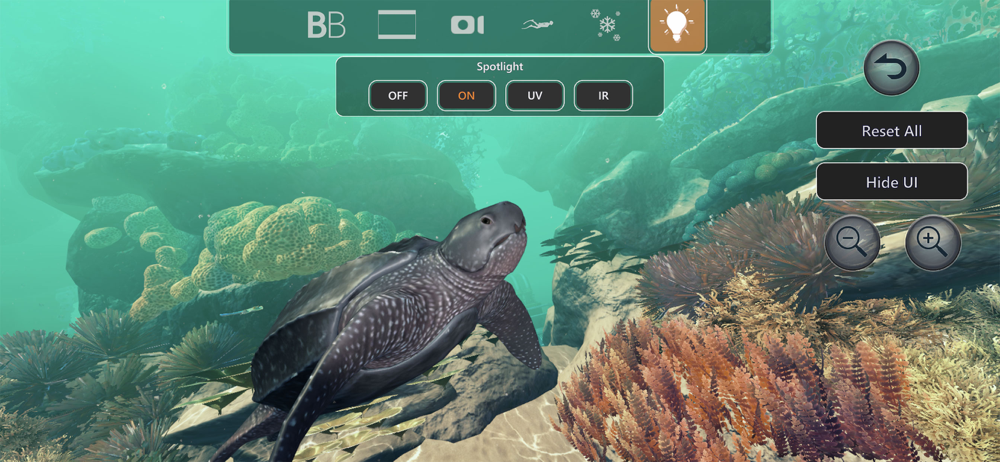
Task: Select the diver swimmer icon
Action: pyautogui.click(x=537, y=25)
